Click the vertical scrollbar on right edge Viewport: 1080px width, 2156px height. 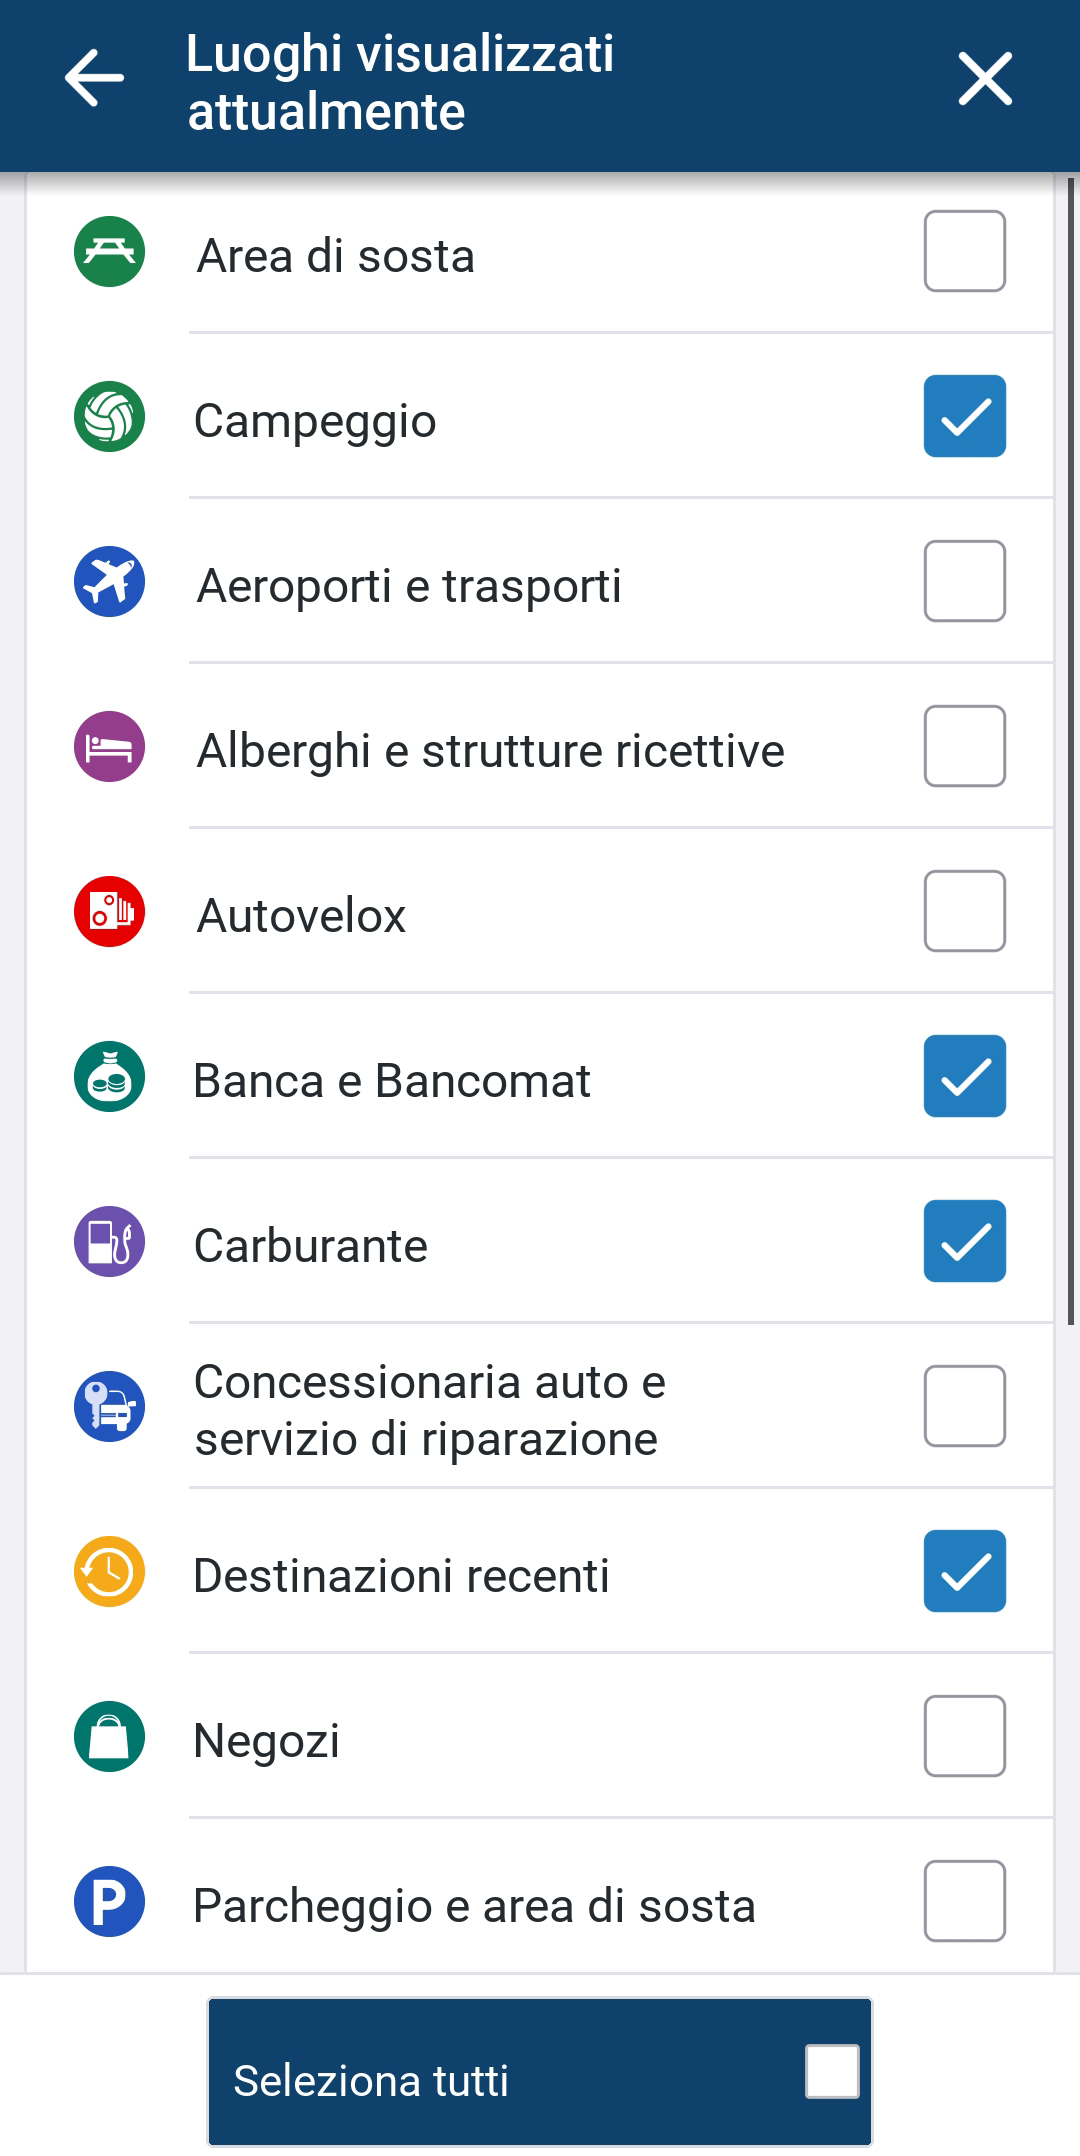[x=1071, y=750]
